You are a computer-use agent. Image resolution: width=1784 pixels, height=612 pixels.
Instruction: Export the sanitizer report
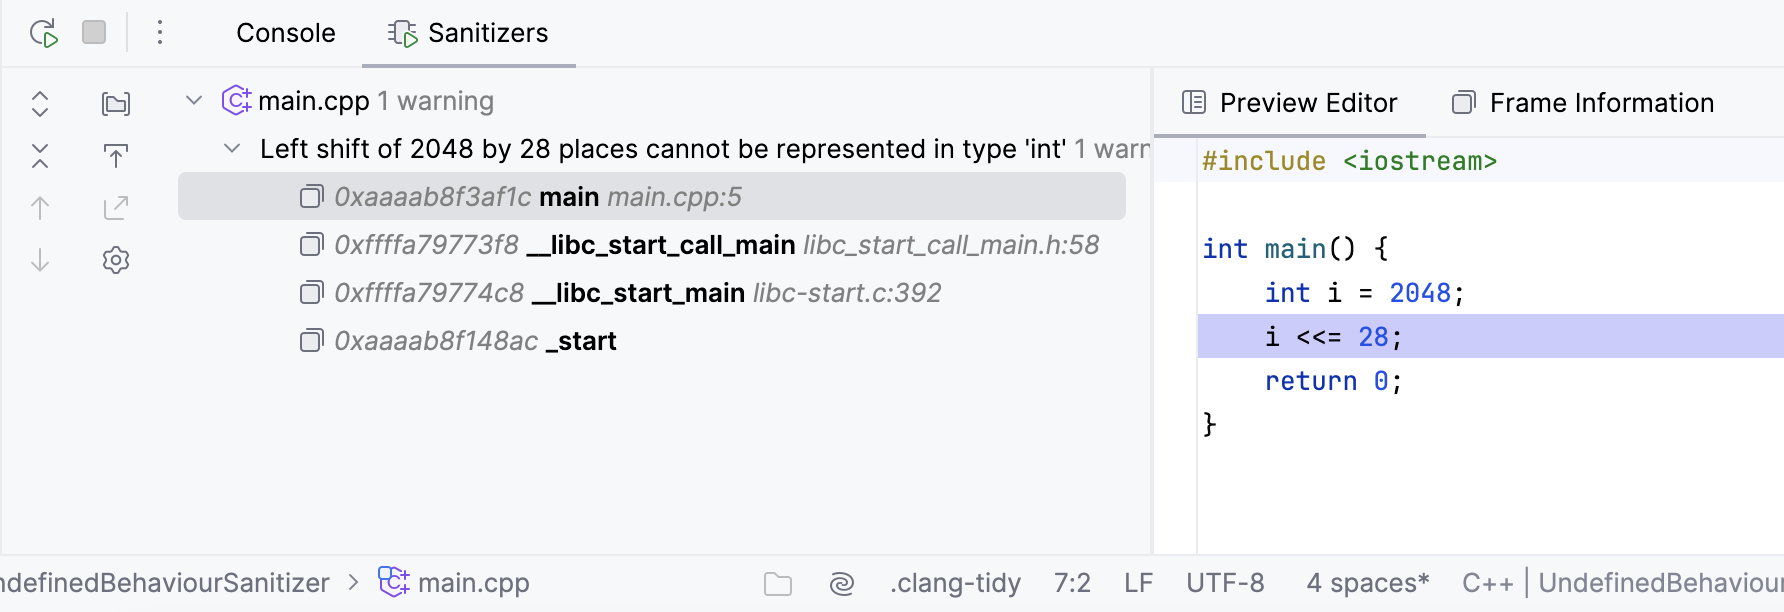[x=116, y=155]
